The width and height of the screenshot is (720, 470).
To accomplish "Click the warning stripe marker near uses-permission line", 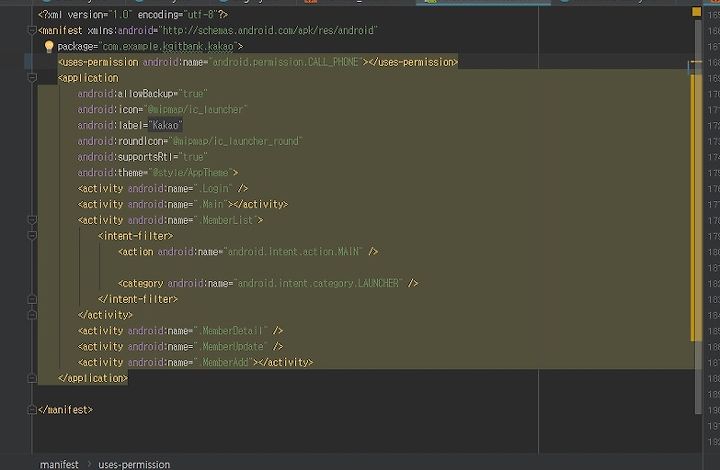I will coord(696,62).
